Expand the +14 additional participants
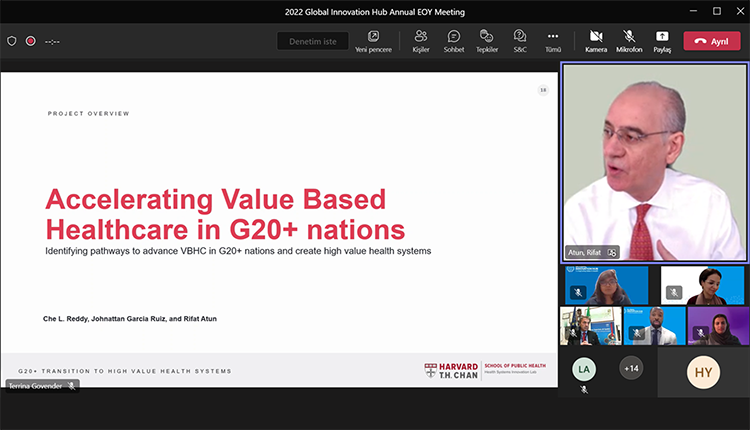 click(x=630, y=368)
